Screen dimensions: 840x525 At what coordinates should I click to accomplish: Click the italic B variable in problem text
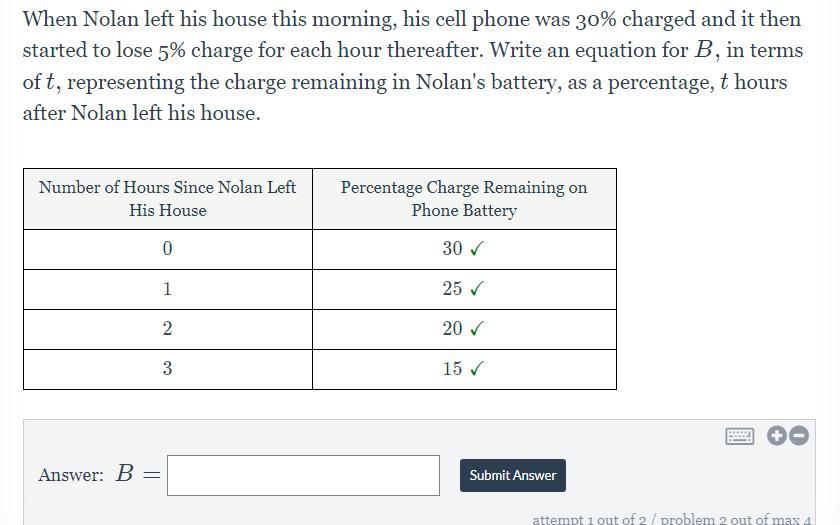click(x=703, y=50)
